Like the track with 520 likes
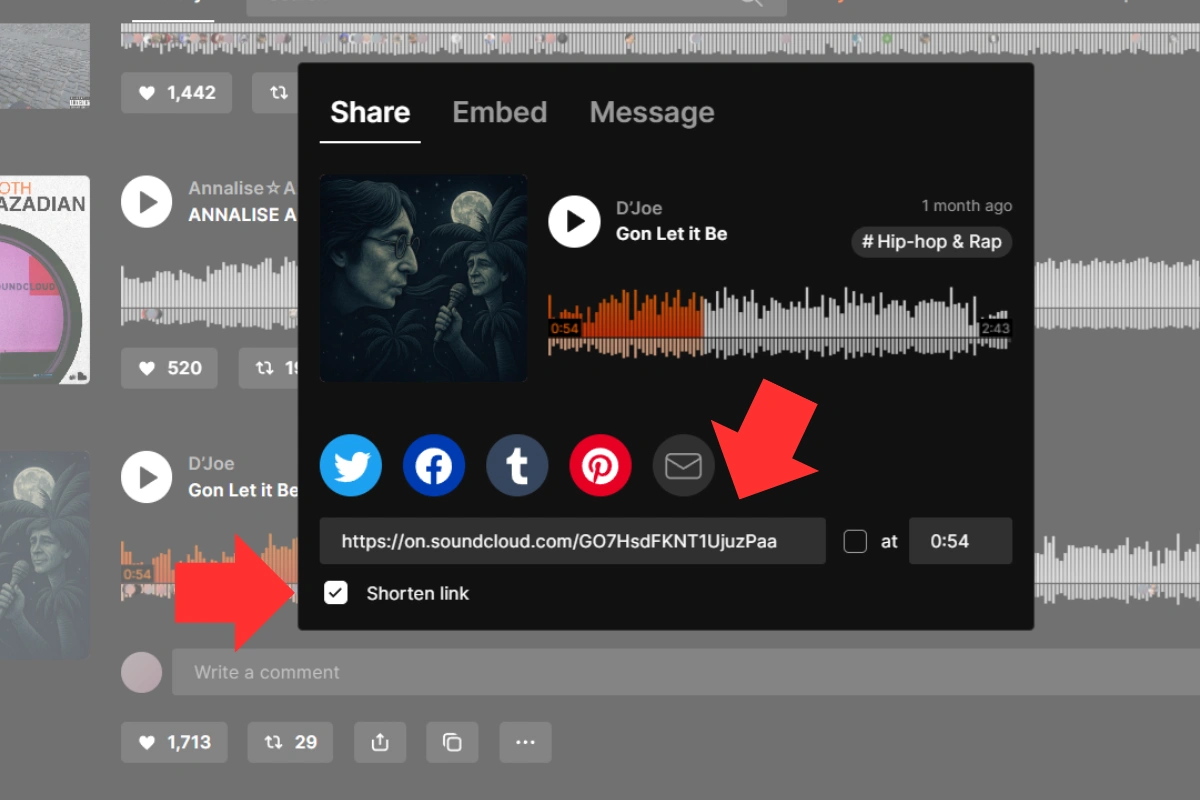The image size is (1200, 800). (170, 368)
